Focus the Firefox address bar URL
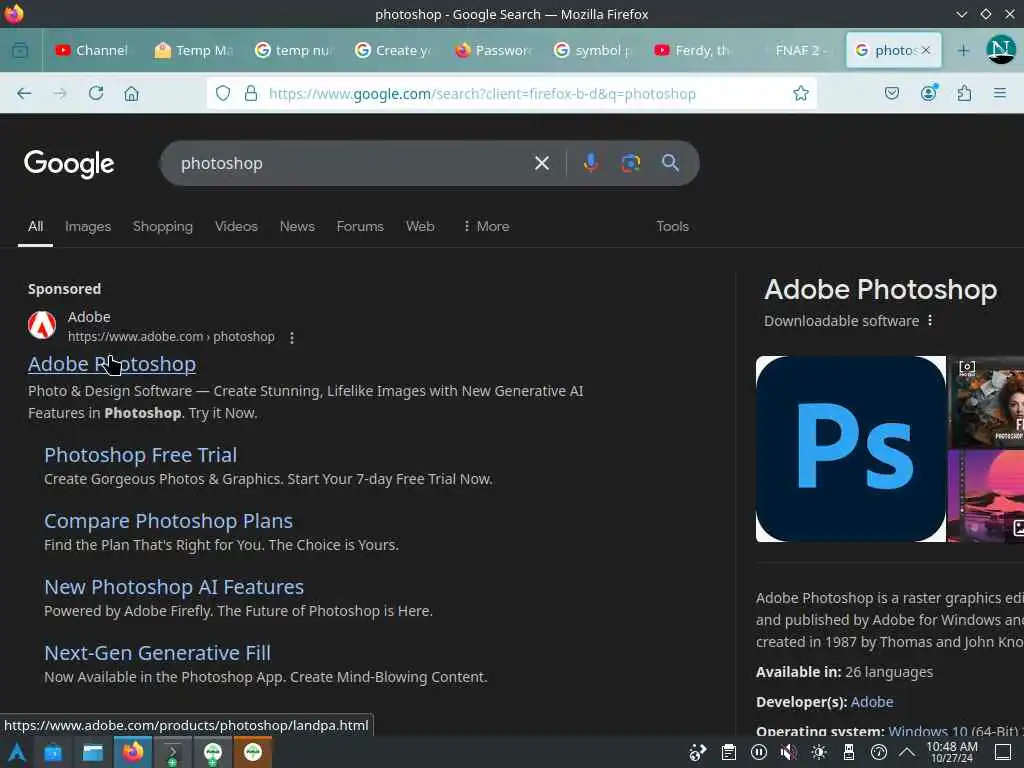 click(x=482, y=93)
